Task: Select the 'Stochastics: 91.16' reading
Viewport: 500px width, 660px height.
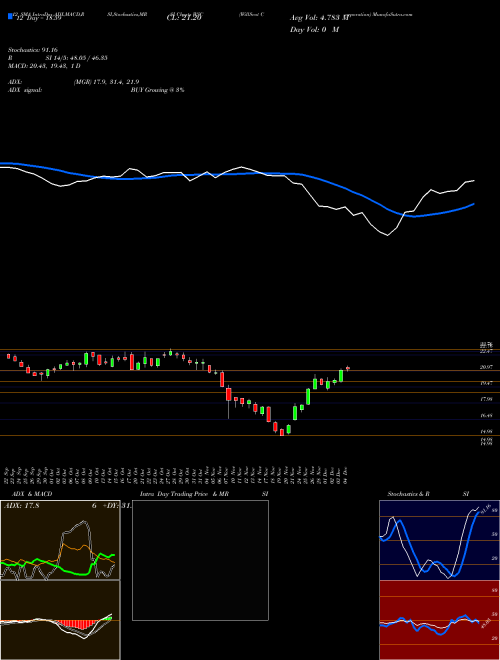Action: point(32,50)
